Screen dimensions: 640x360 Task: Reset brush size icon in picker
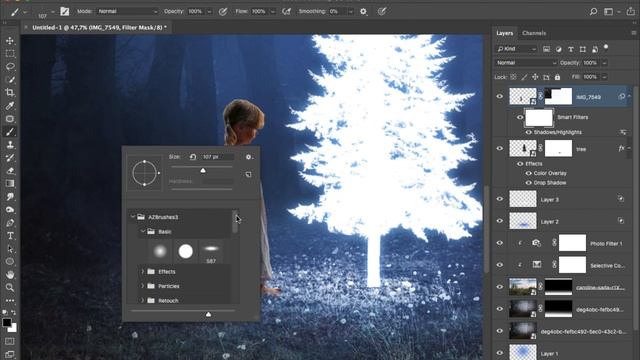pos(193,157)
